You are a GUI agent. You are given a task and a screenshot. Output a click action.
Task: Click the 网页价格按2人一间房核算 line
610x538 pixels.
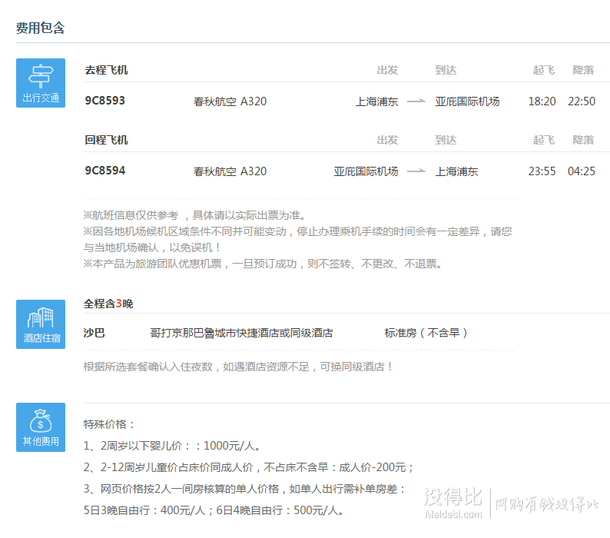(244, 489)
